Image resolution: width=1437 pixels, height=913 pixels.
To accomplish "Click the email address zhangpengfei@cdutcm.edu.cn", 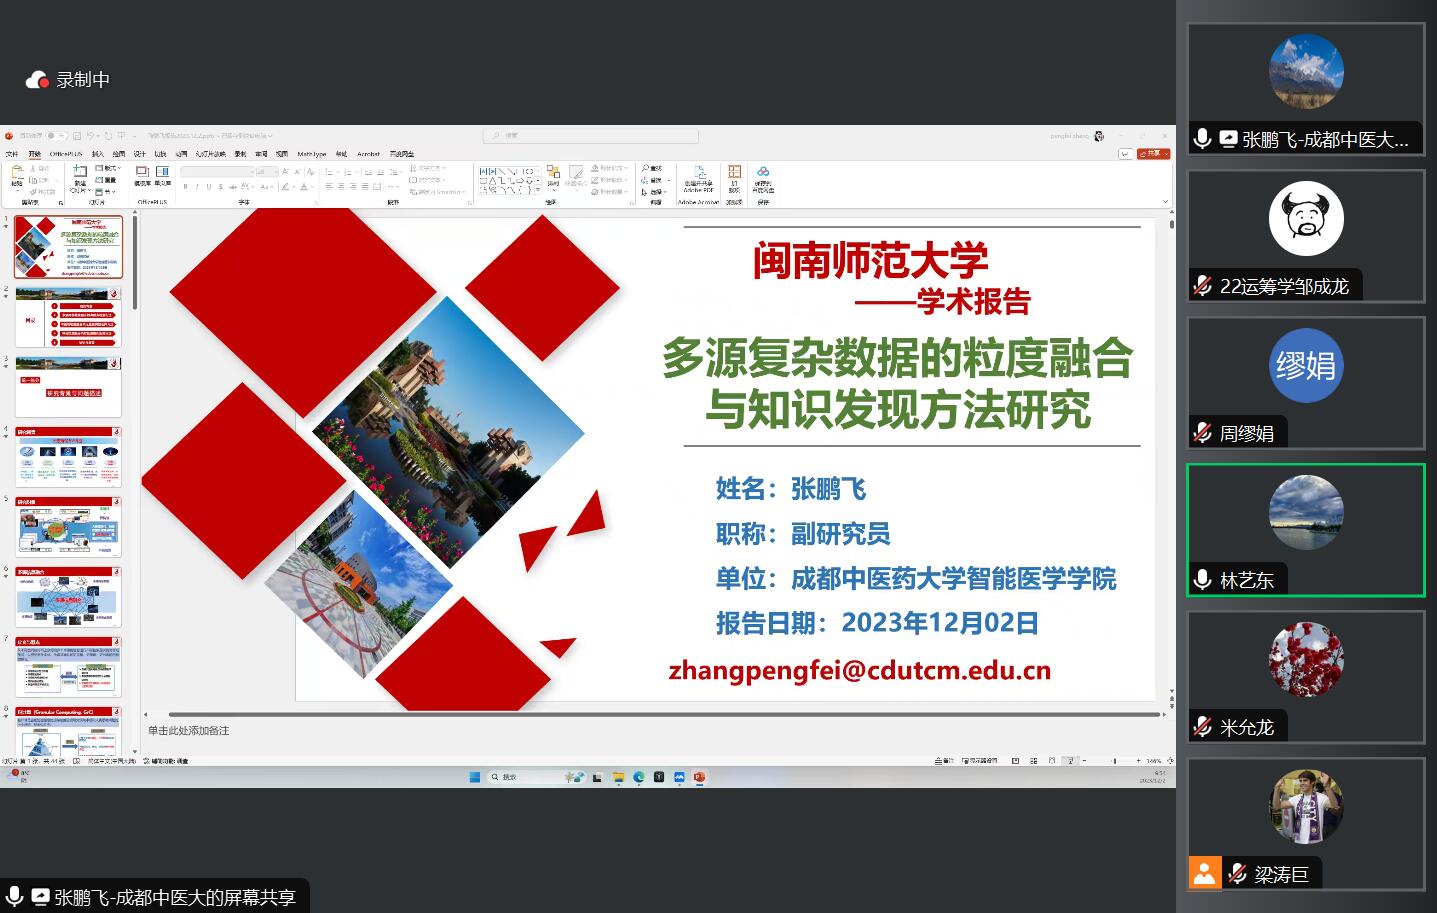I will (x=859, y=670).
